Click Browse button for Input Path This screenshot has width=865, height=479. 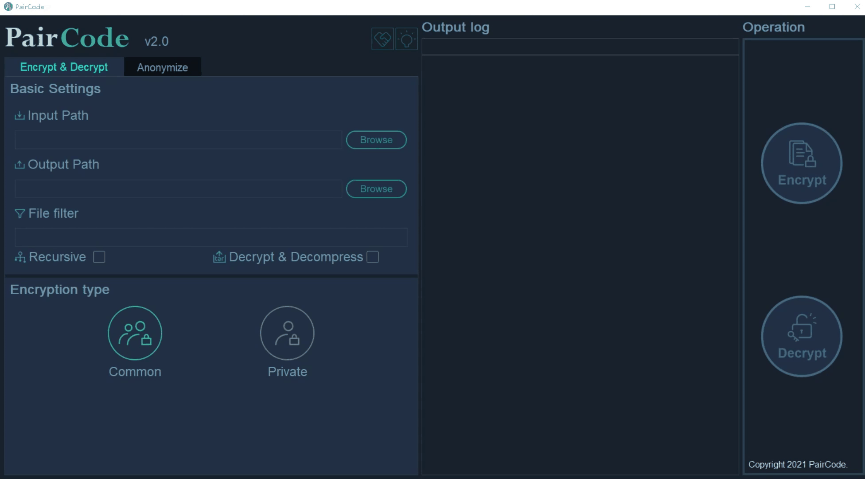[x=376, y=140]
